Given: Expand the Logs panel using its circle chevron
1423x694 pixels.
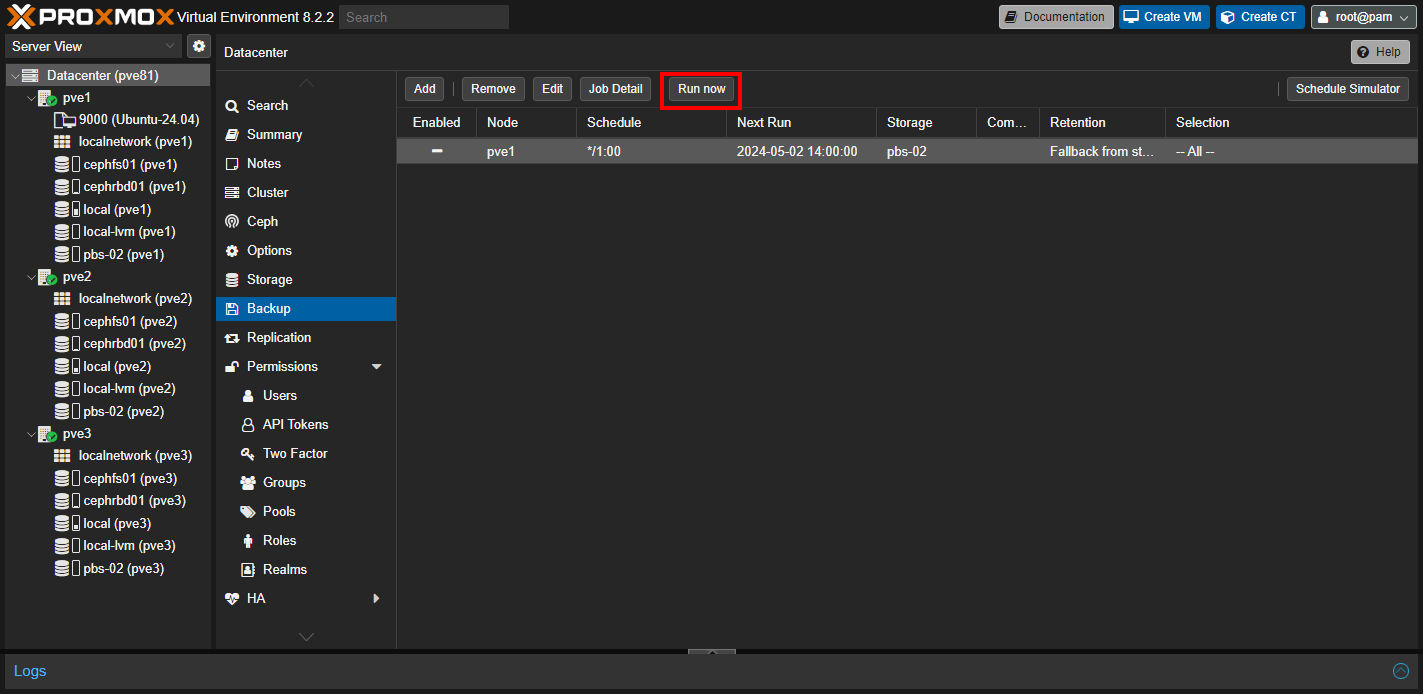Looking at the screenshot, I should point(1401,671).
